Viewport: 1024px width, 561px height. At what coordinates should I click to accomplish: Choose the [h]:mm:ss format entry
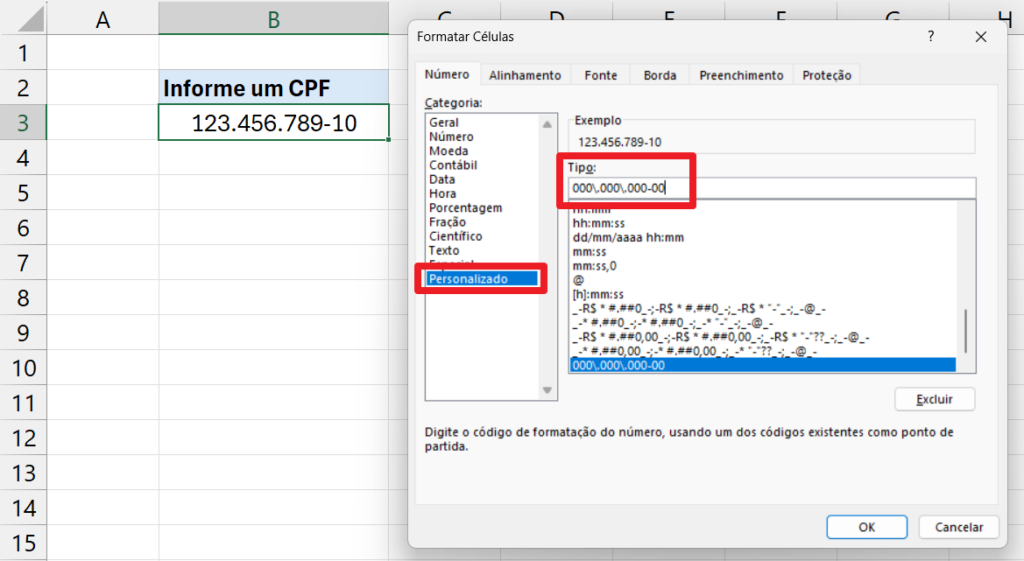click(x=597, y=294)
